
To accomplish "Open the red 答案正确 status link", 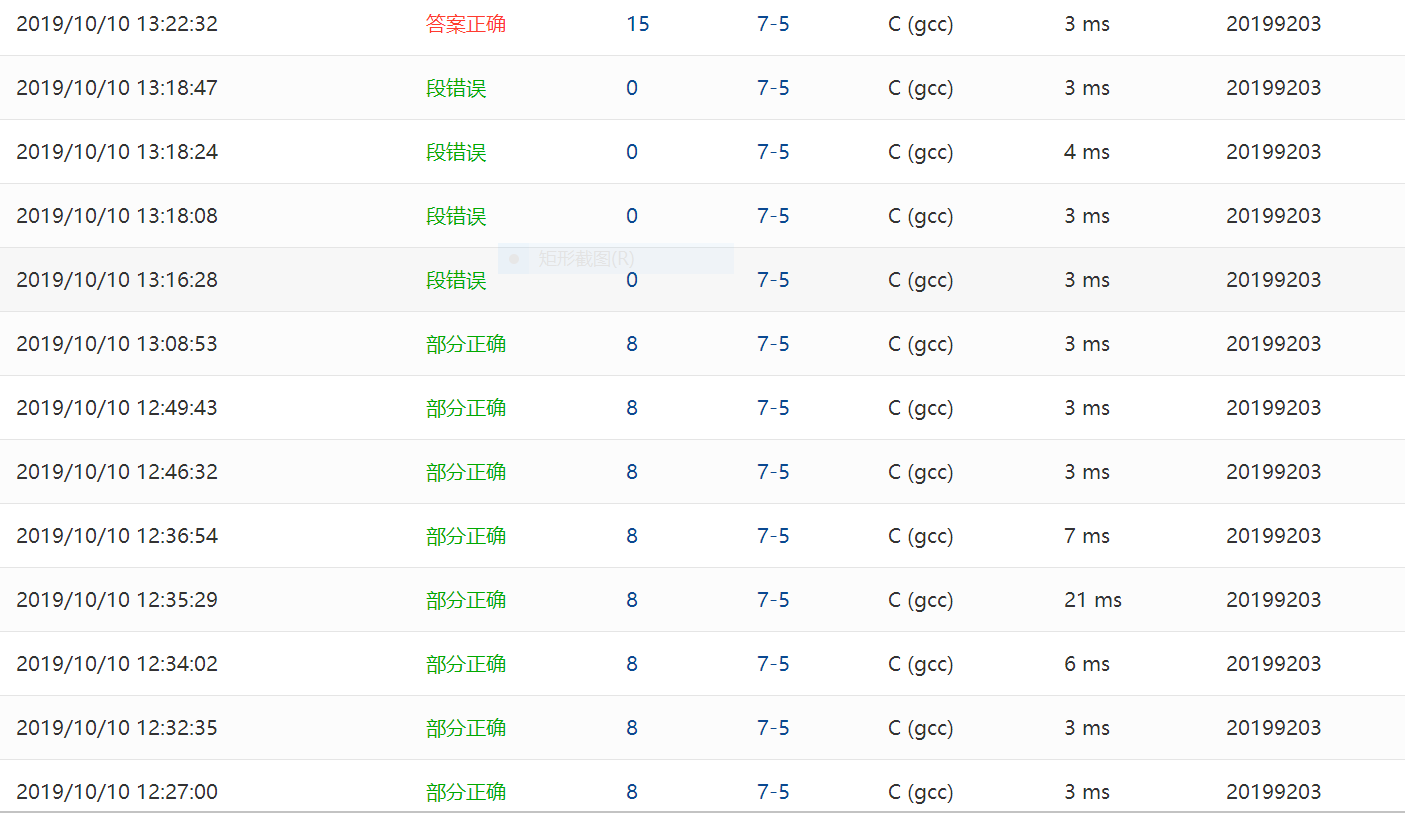I will point(466,24).
